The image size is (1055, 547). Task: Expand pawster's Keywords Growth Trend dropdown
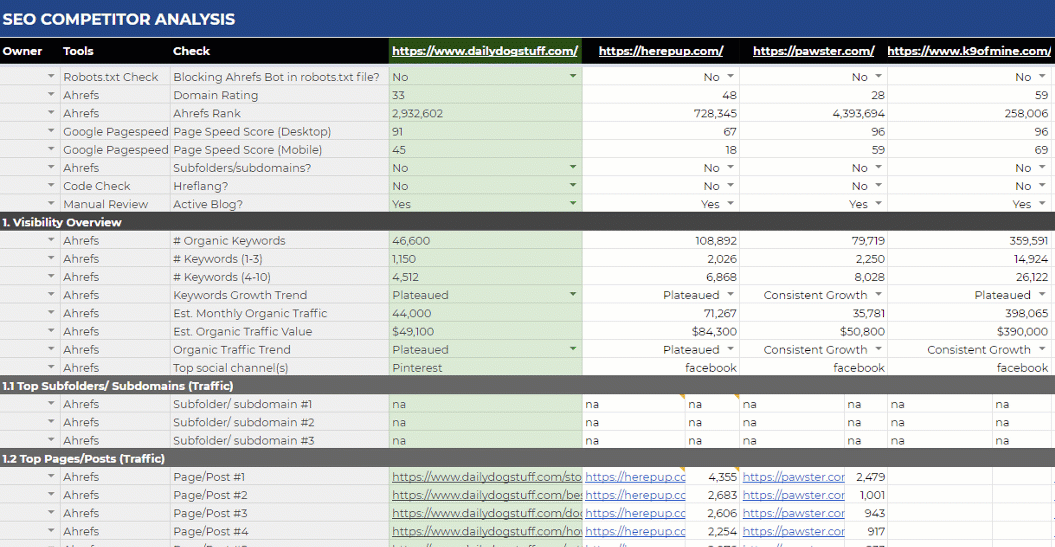click(x=878, y=295)
